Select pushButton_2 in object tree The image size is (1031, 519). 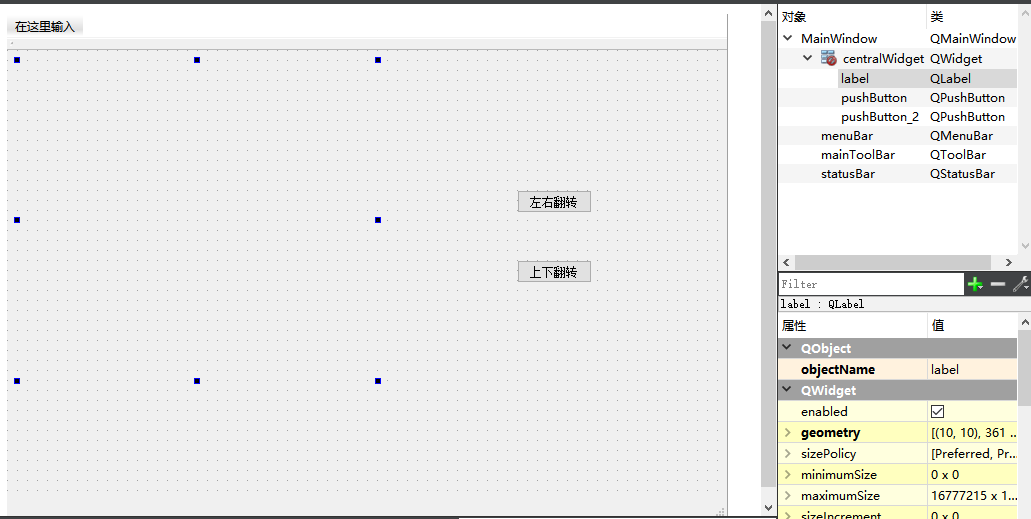click(880, 117)
